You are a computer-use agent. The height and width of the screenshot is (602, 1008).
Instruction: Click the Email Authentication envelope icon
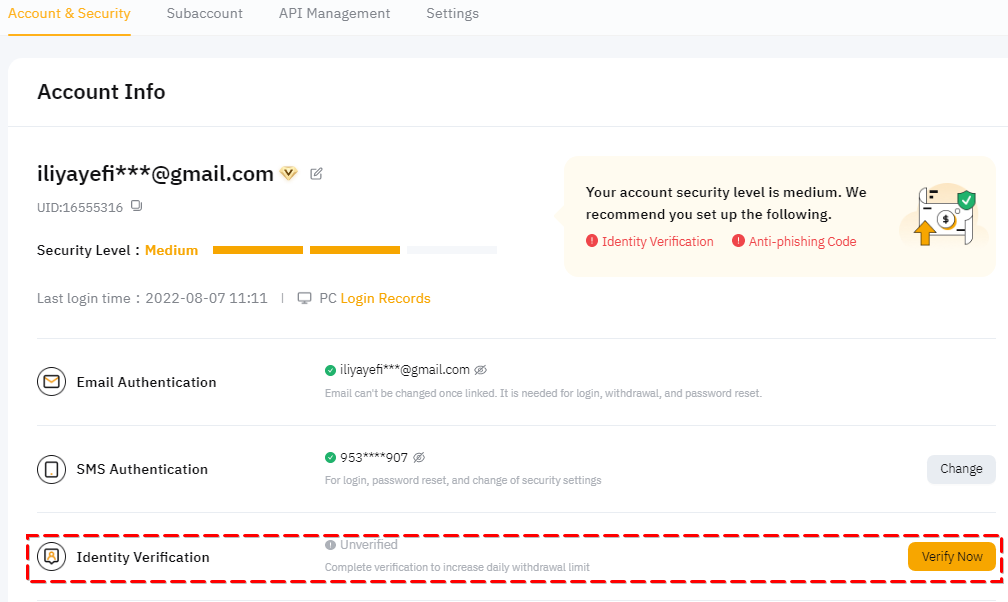[x=51, y=382]
